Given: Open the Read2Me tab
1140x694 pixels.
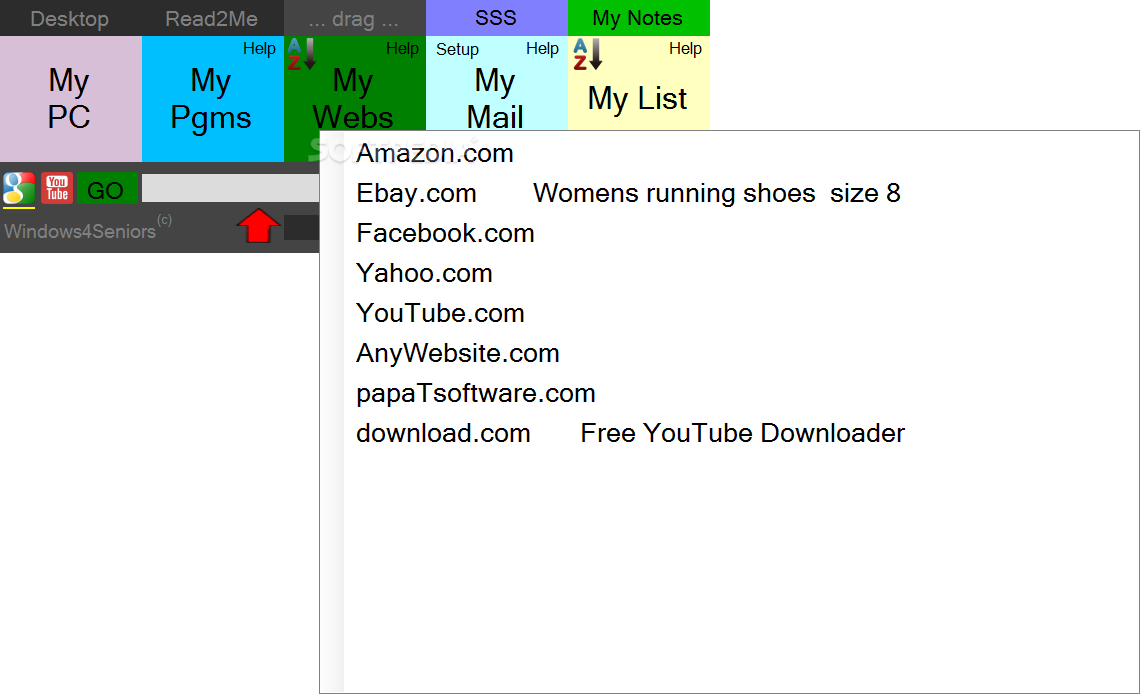Looking at the screenshot, I should click(x=212, y=18).
